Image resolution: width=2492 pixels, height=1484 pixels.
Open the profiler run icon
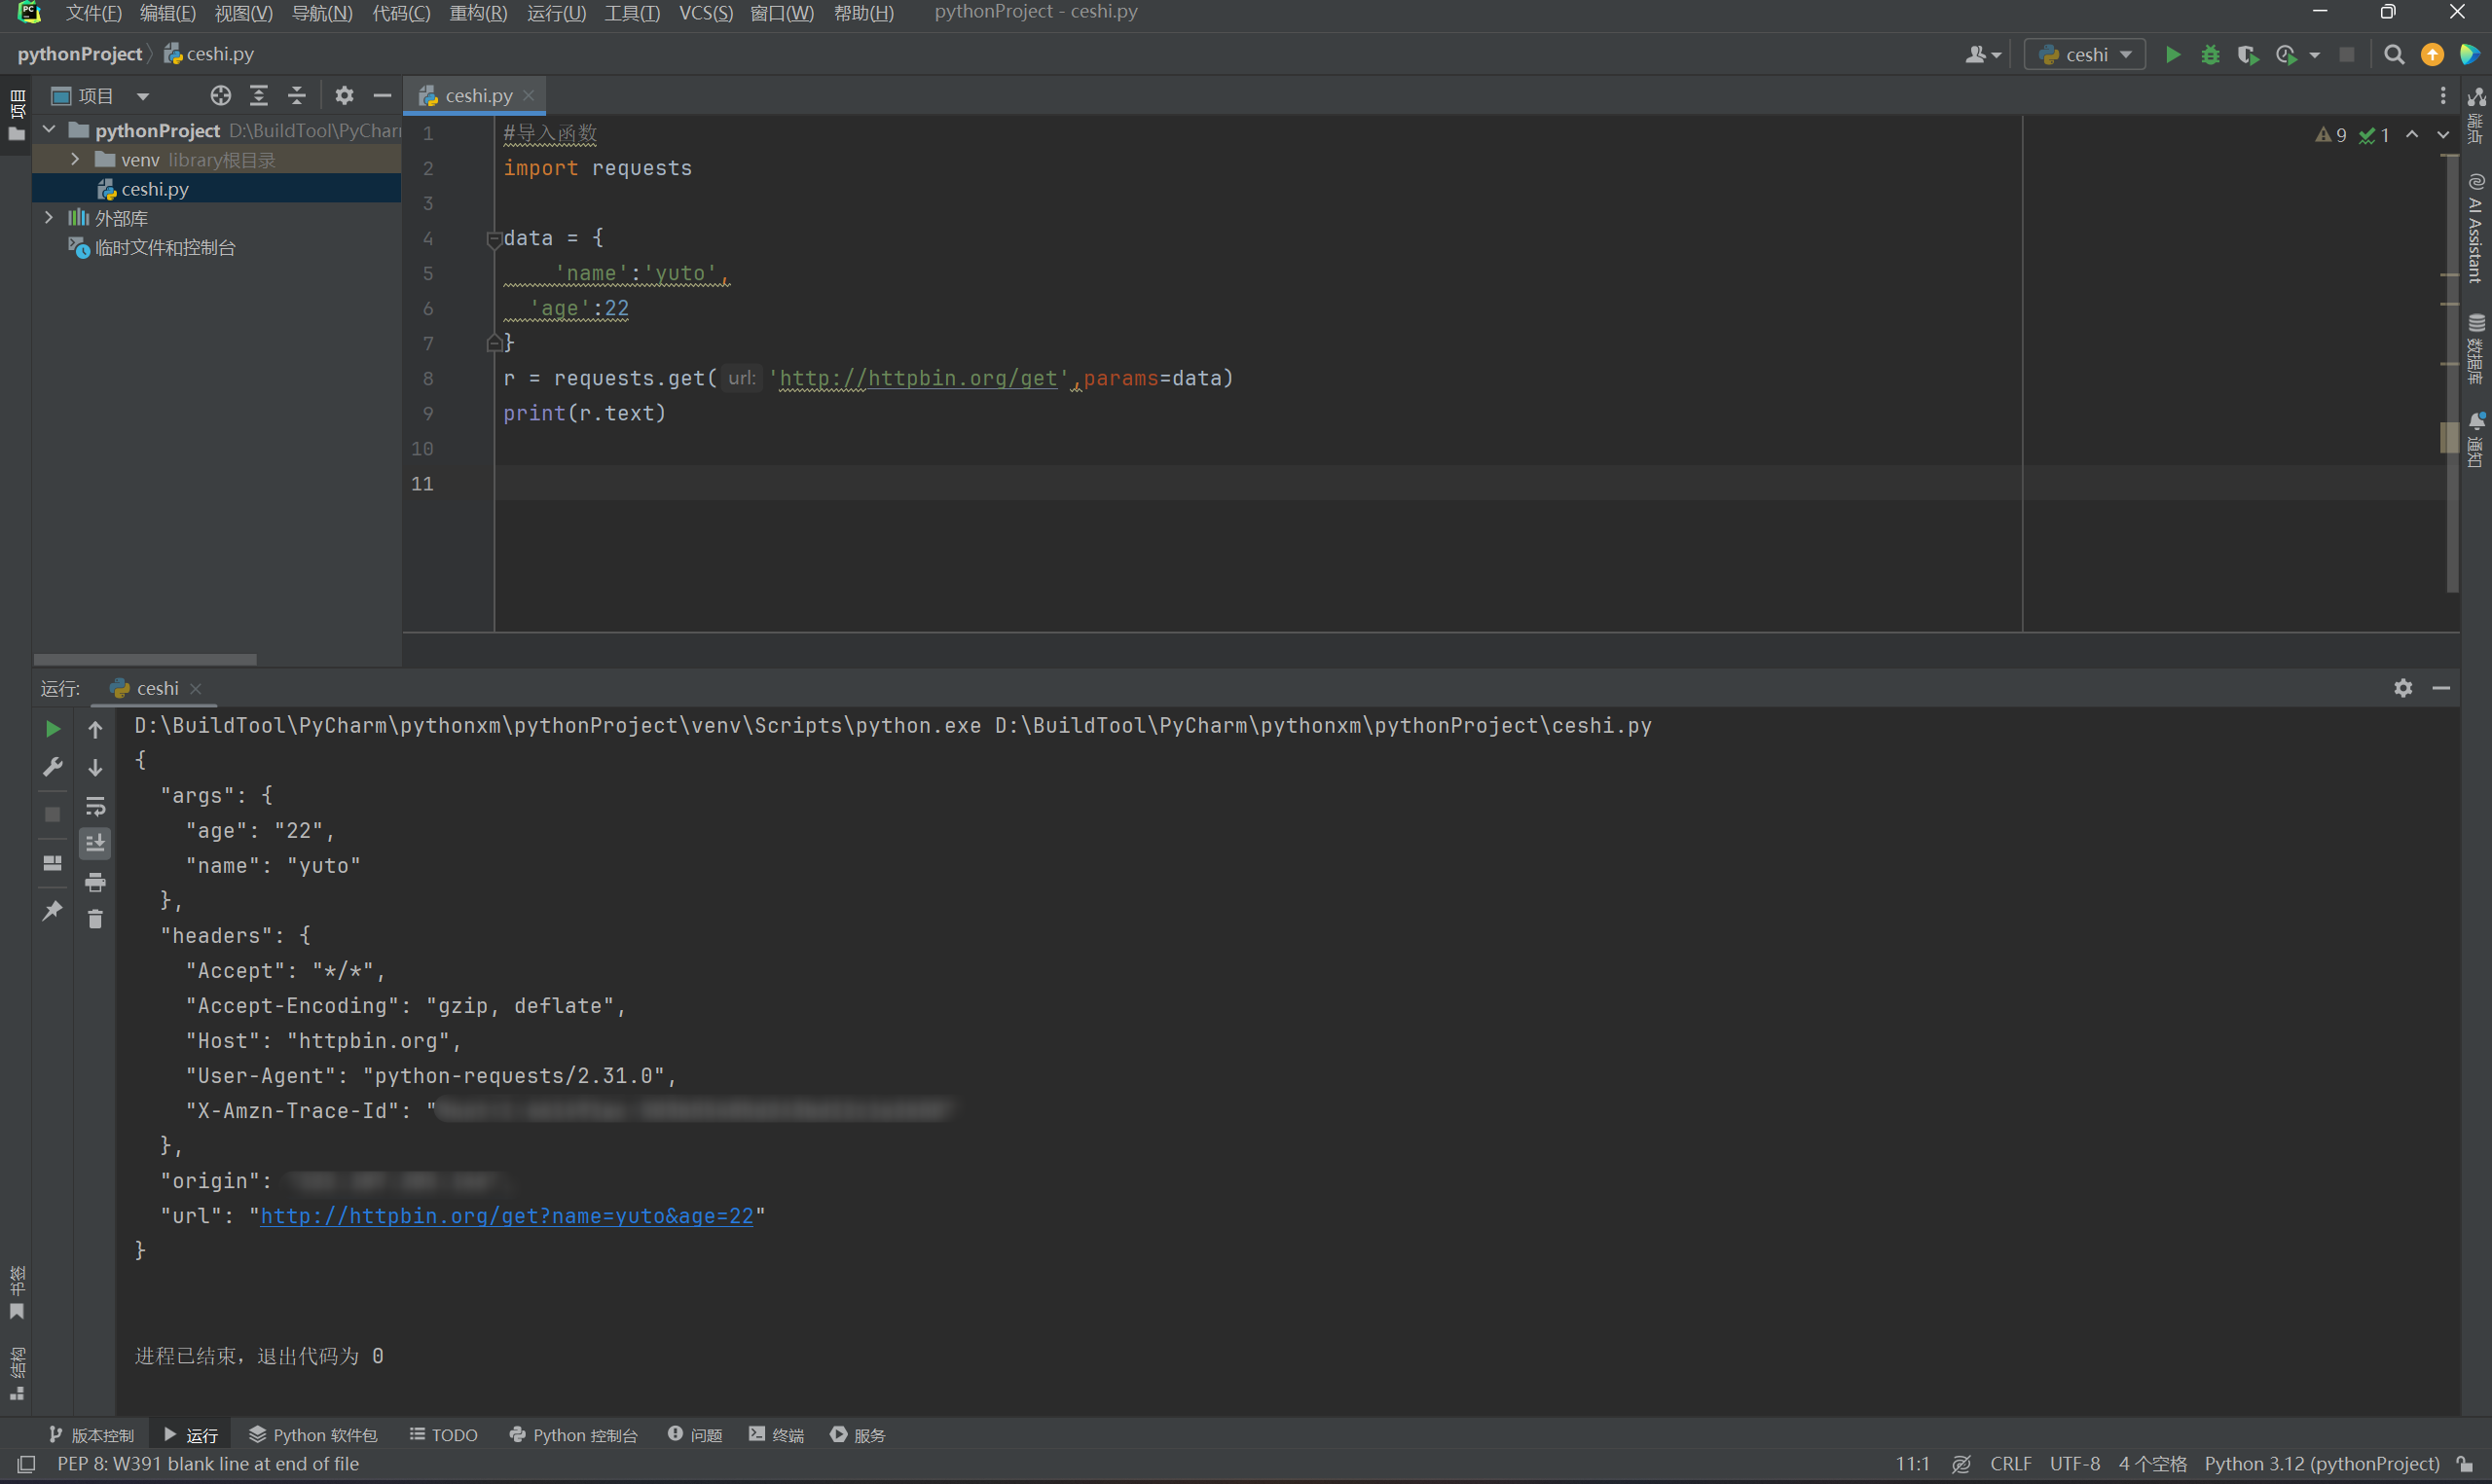(2286, 54)
